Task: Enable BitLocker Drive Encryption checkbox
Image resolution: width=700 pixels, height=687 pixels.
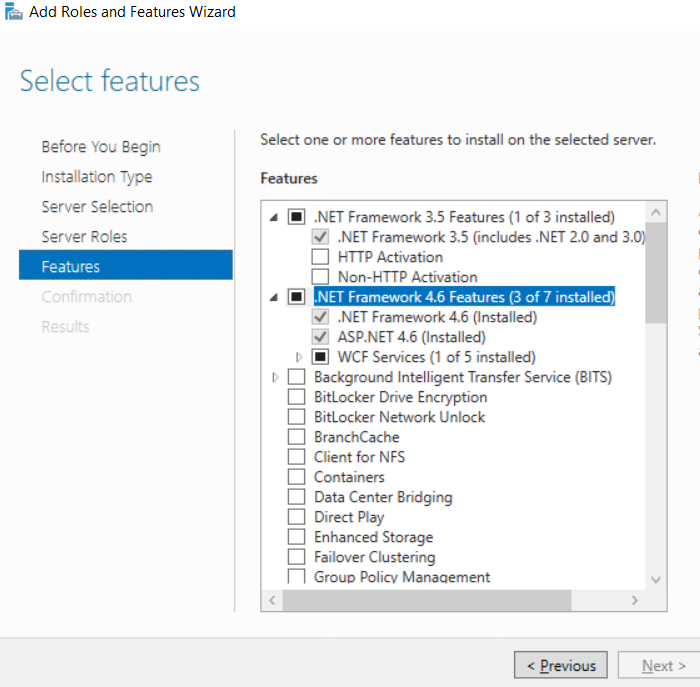Action: pos(296,397)
